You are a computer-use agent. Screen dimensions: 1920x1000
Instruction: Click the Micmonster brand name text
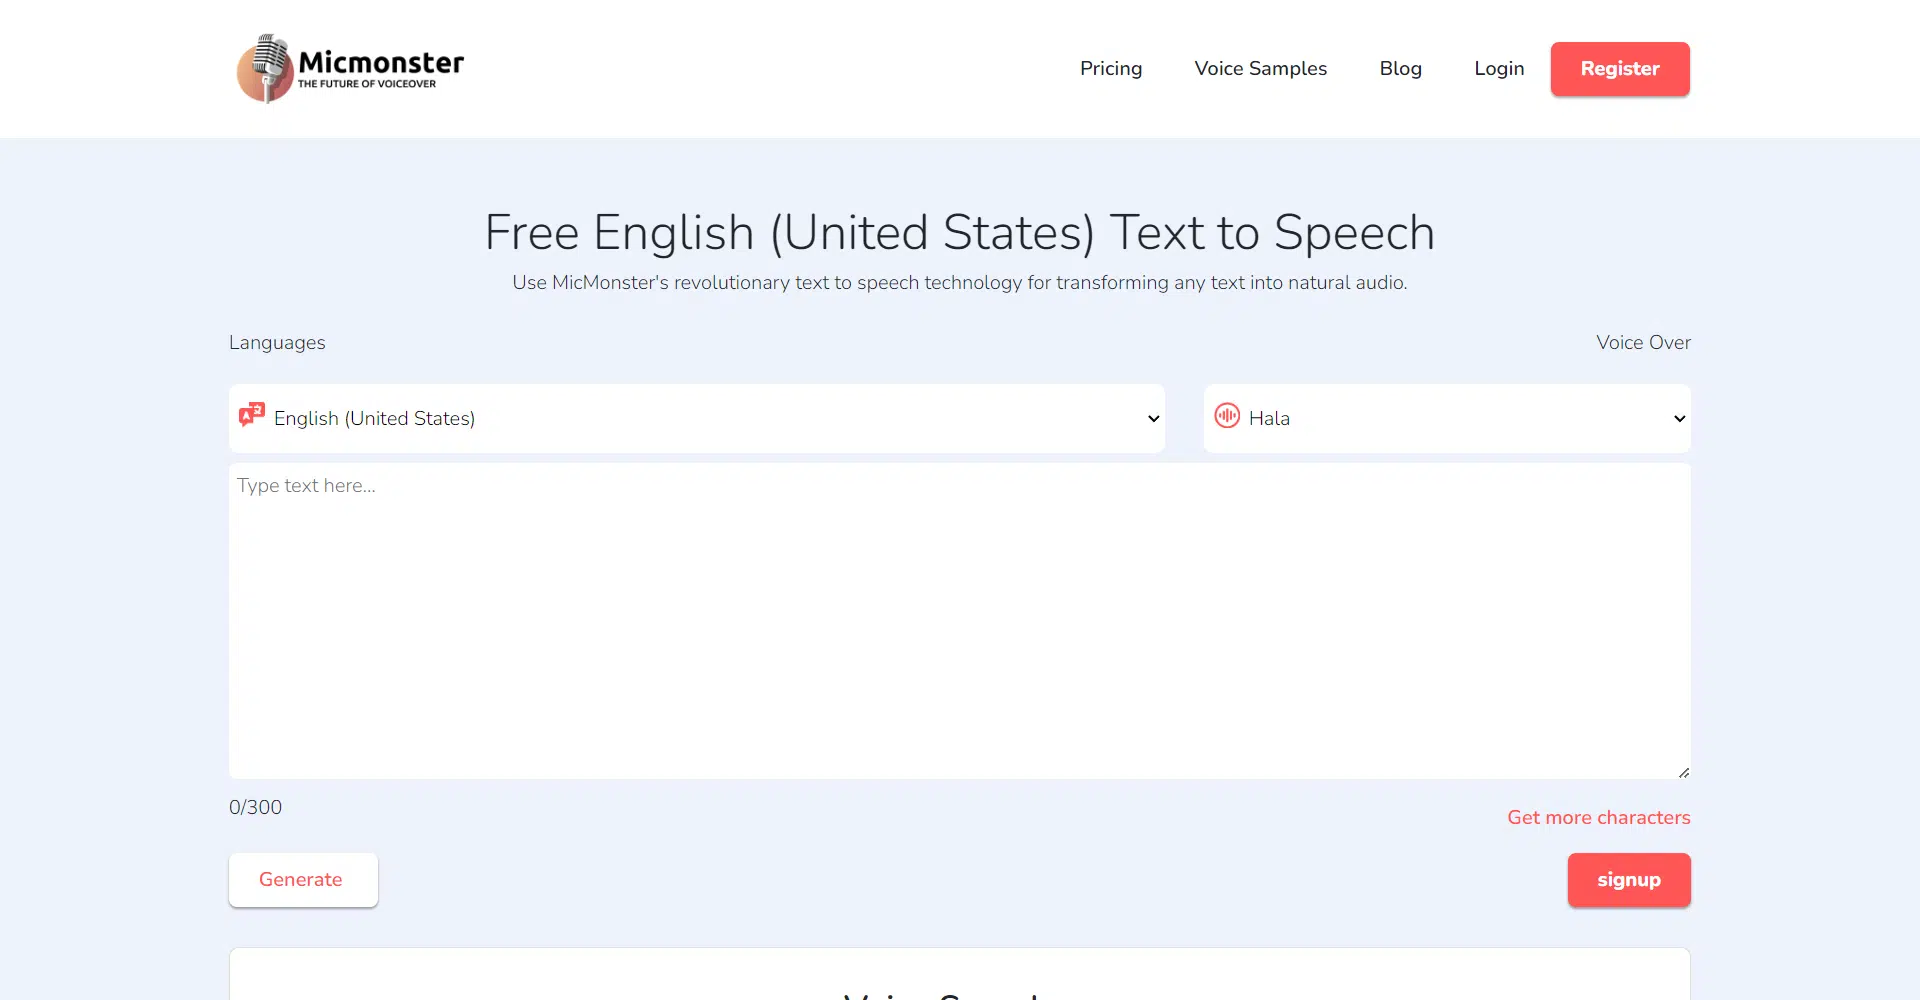[x=381, y=63]
